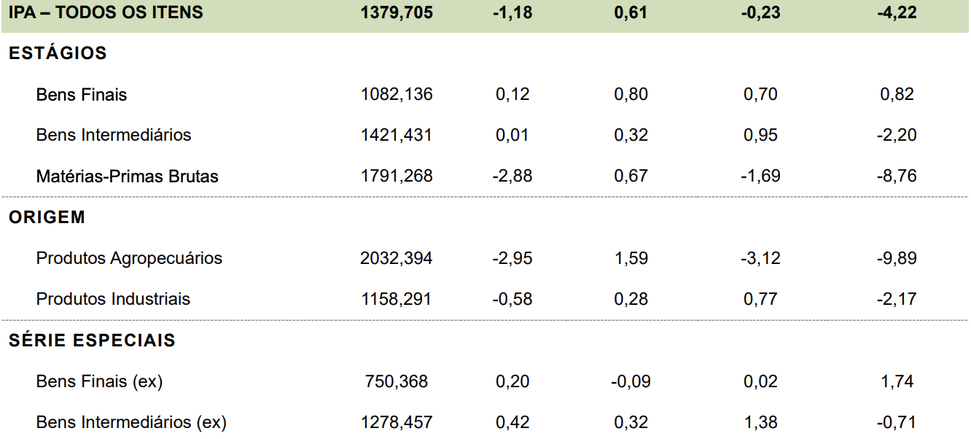The image size is (971, 439).
Task: Click the 1082,136 index value
Action: (x=397, y=95)
